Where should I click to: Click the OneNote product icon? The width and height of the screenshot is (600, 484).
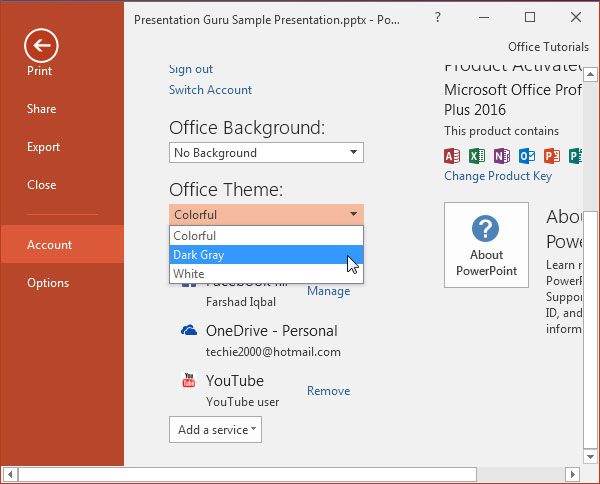click(501, 155)
